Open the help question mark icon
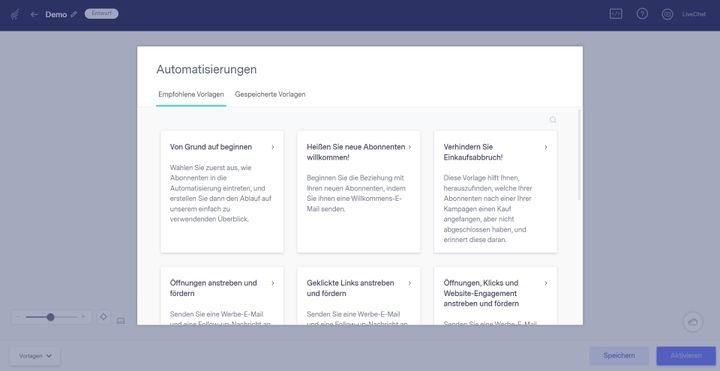The height and width of the screenshot is (371, 720). (x=642, y=14)
